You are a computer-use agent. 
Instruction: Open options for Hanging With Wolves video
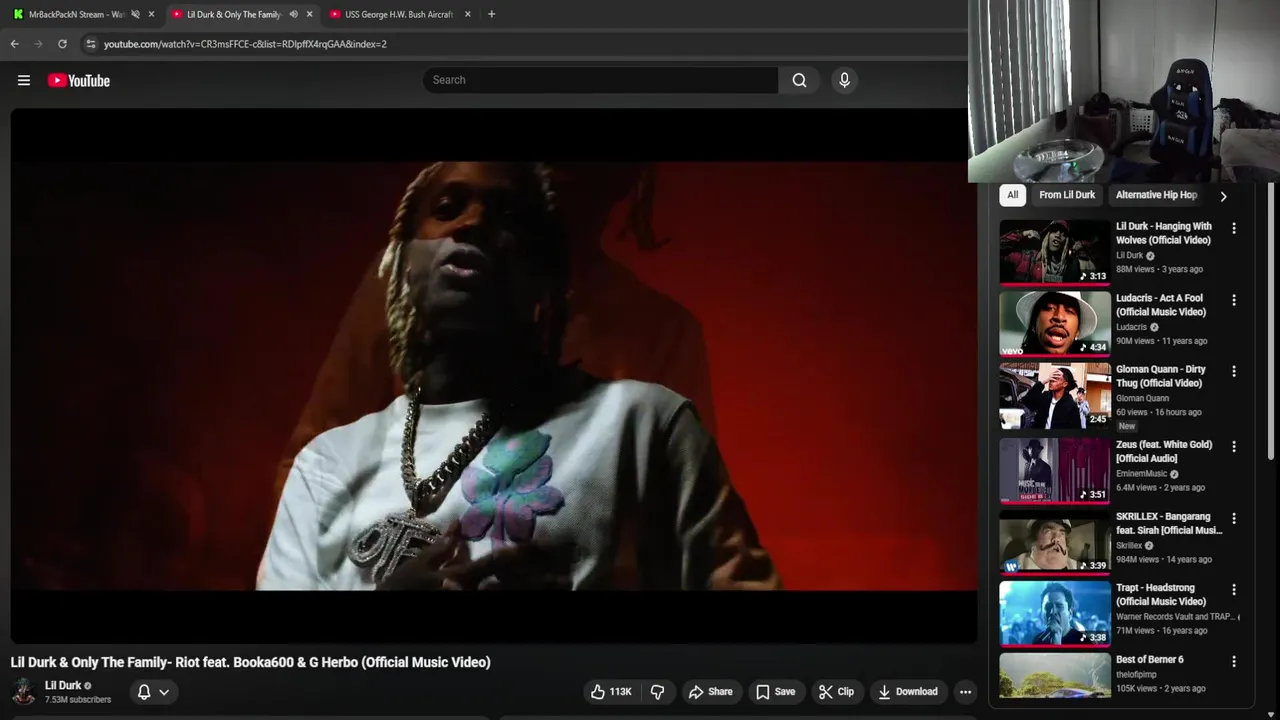[x=1234, y=228]
